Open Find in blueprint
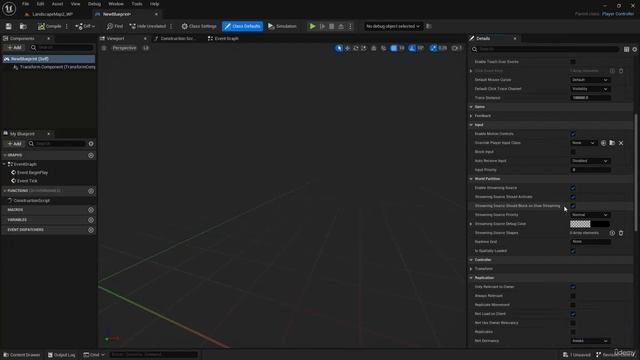This screenshot has height=360, width=640. 115,26
